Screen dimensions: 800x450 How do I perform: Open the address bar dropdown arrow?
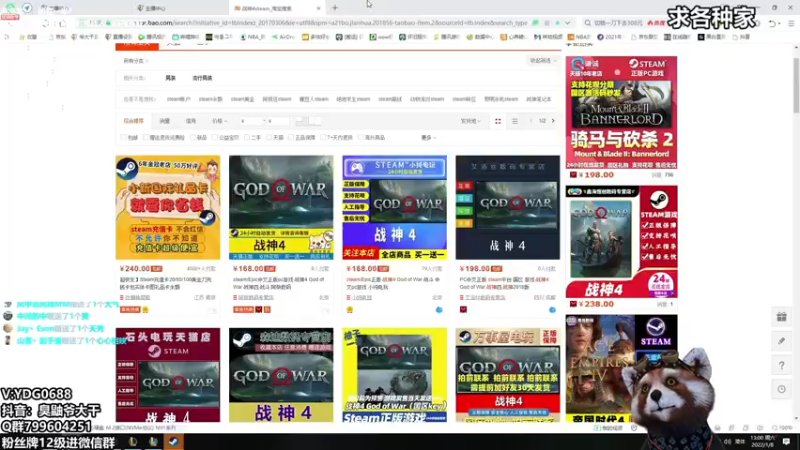(x=567, y=23)
